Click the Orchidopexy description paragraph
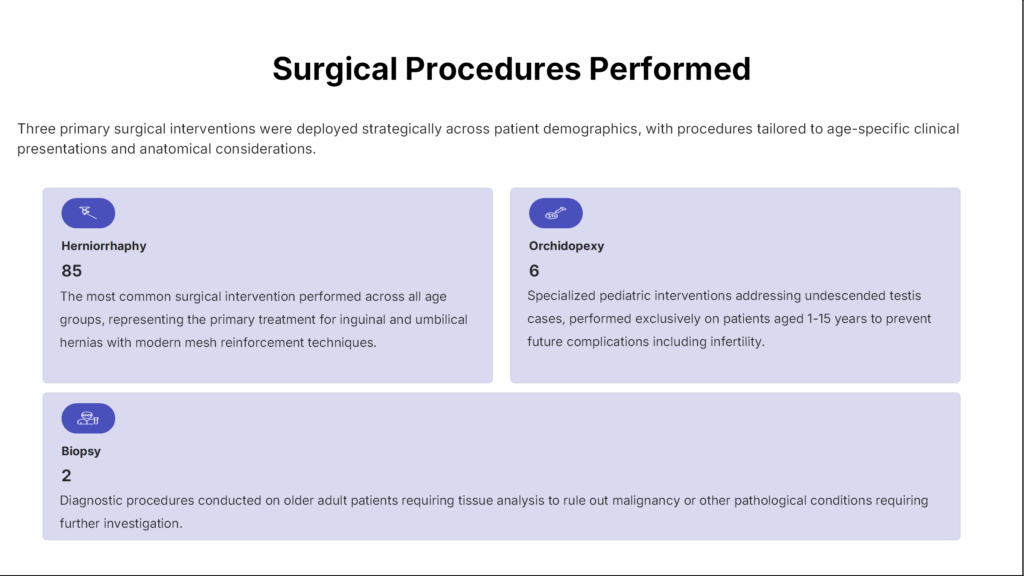The width and height of the screenshot is (1024, 576). 729,319
